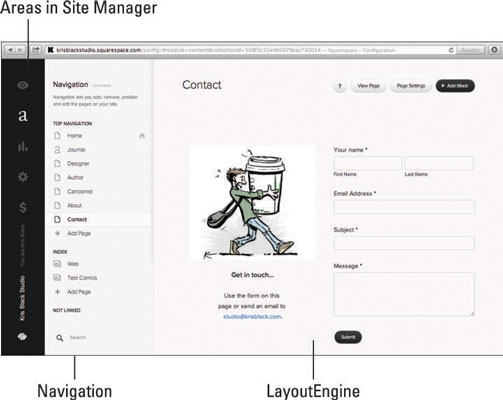Click the gallery icon next to Web
The image size is (503, 400).
point(57,264)
